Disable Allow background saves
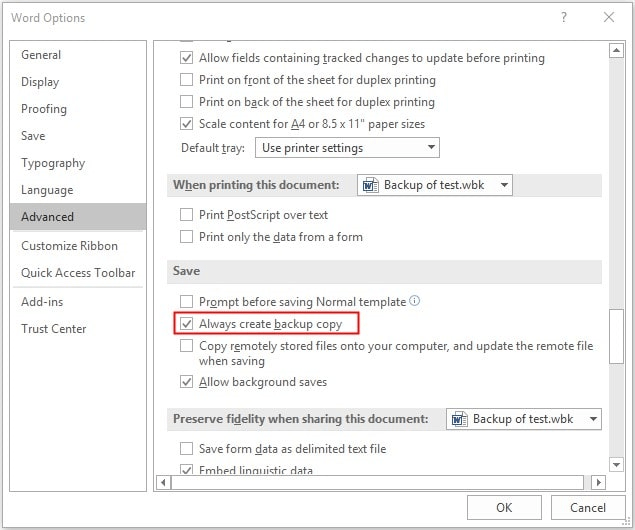The width and height of the screenshot is (635, 530). coord(186,382)
